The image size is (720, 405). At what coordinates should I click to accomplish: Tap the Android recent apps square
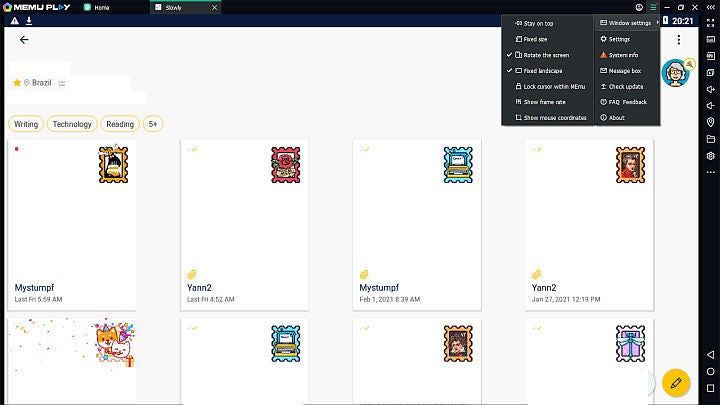(x=711, y=388)
